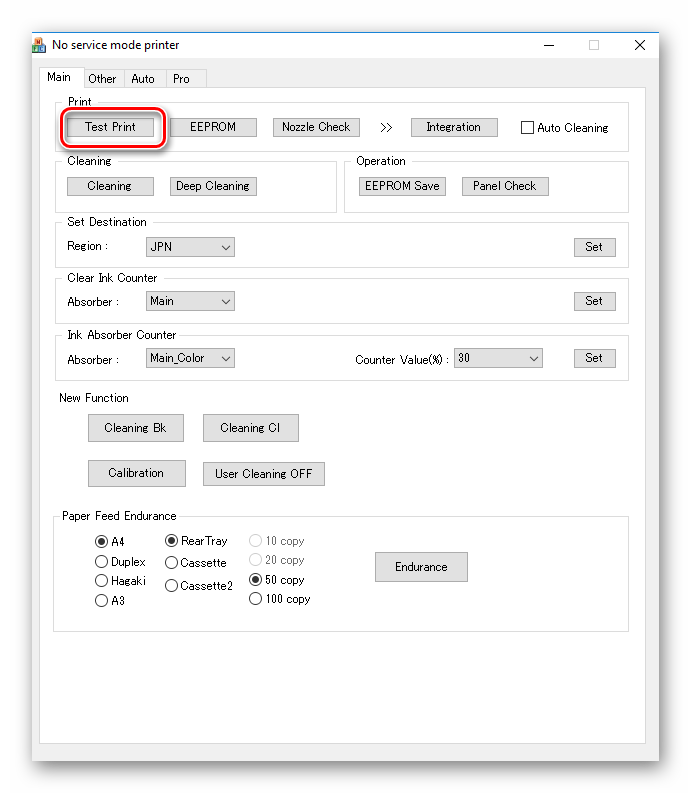Expand the Clear Ink Counter absorber dropdown
Image resolution: width=691 pixels, height=793 pixels.
click(190, 301)
